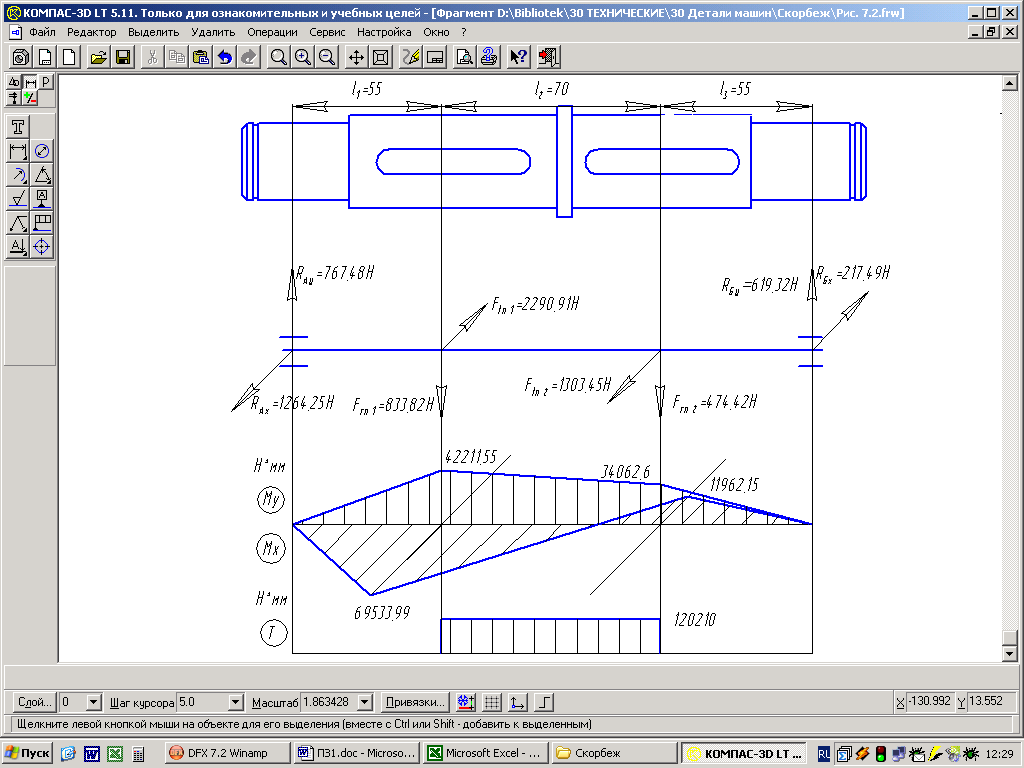Click the exit door icon
This screenshot has width=1024, height=768.
pyautogui.click(x=549, y=57)
